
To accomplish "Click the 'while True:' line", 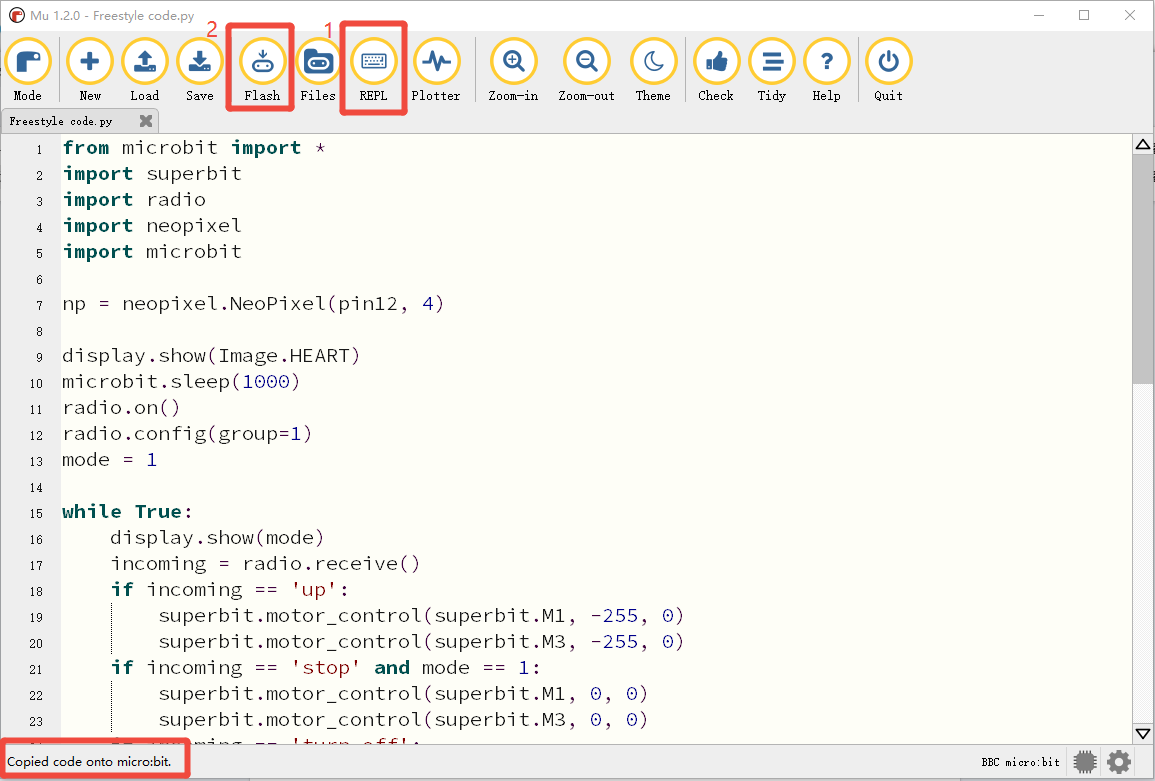I will pyautogui.click(x=127, y=512).
